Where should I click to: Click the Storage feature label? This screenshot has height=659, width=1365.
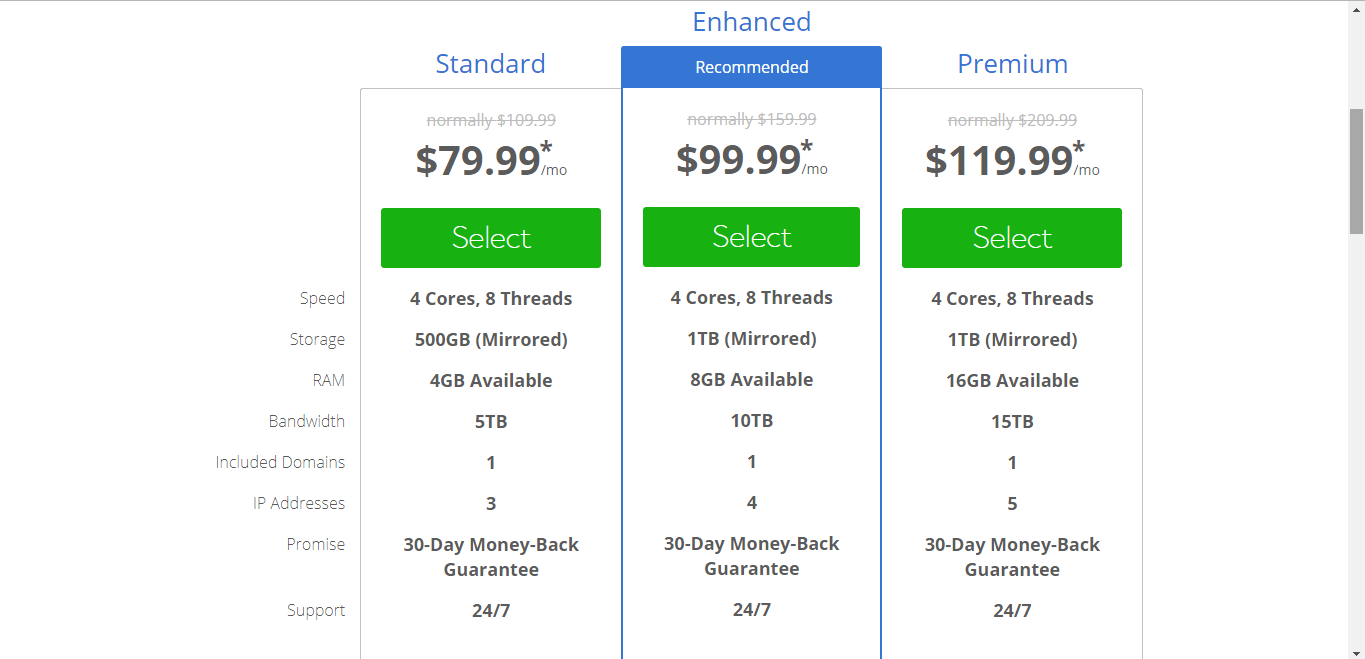point(317,340)
